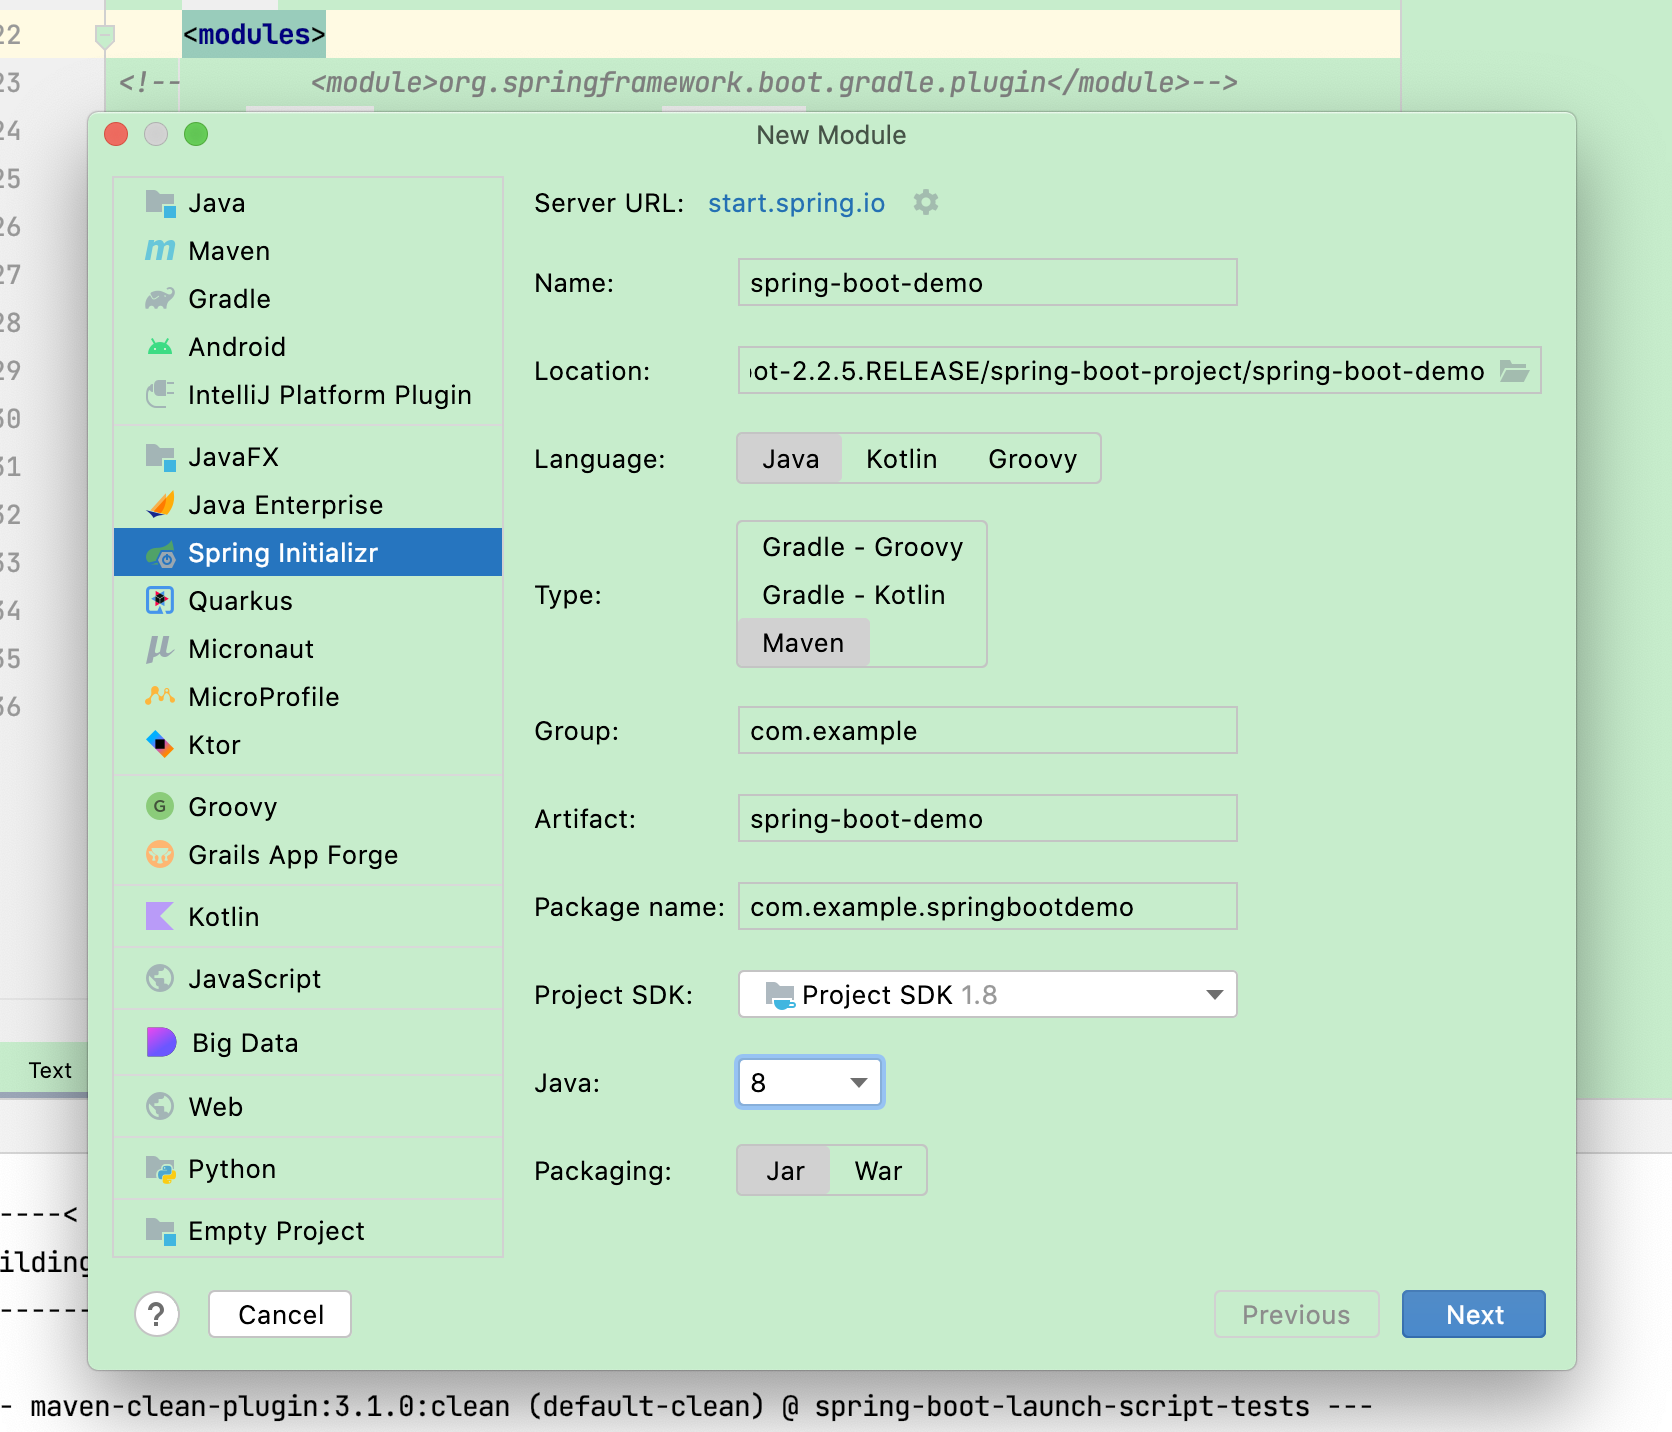Browse for module location with folder icon

[x=1516, y=370]
